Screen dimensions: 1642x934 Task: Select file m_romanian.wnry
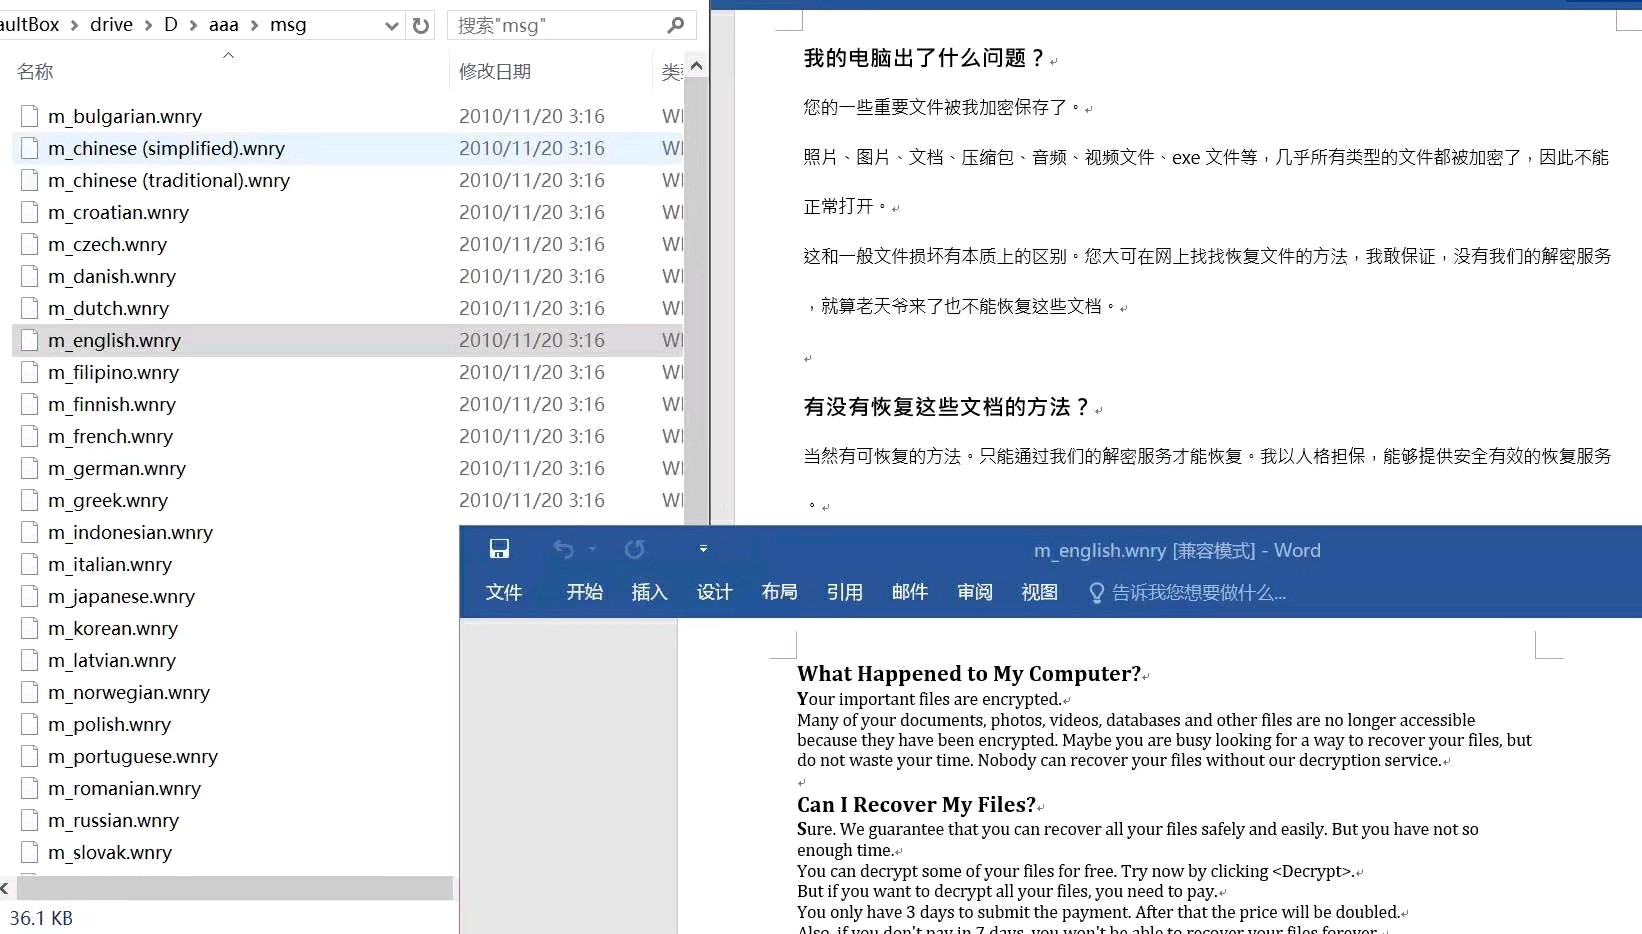[124, 788]
